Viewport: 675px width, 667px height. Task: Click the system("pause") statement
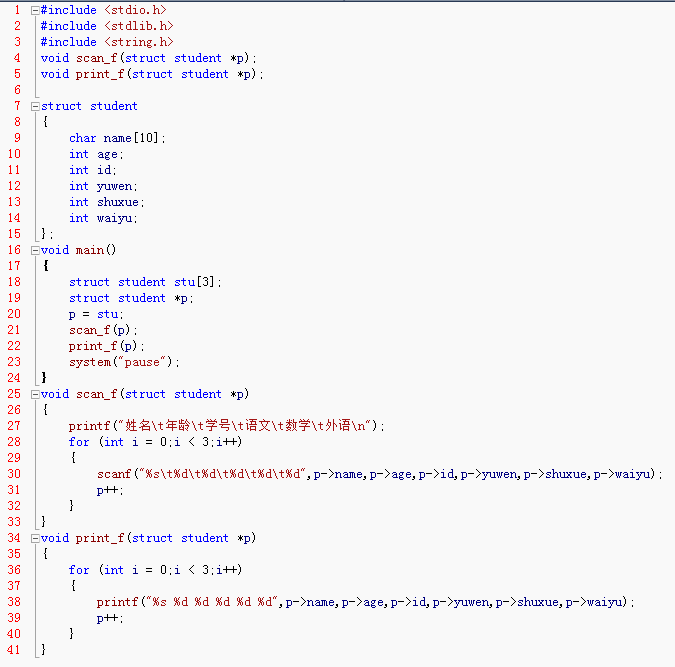tap(124, 362)
